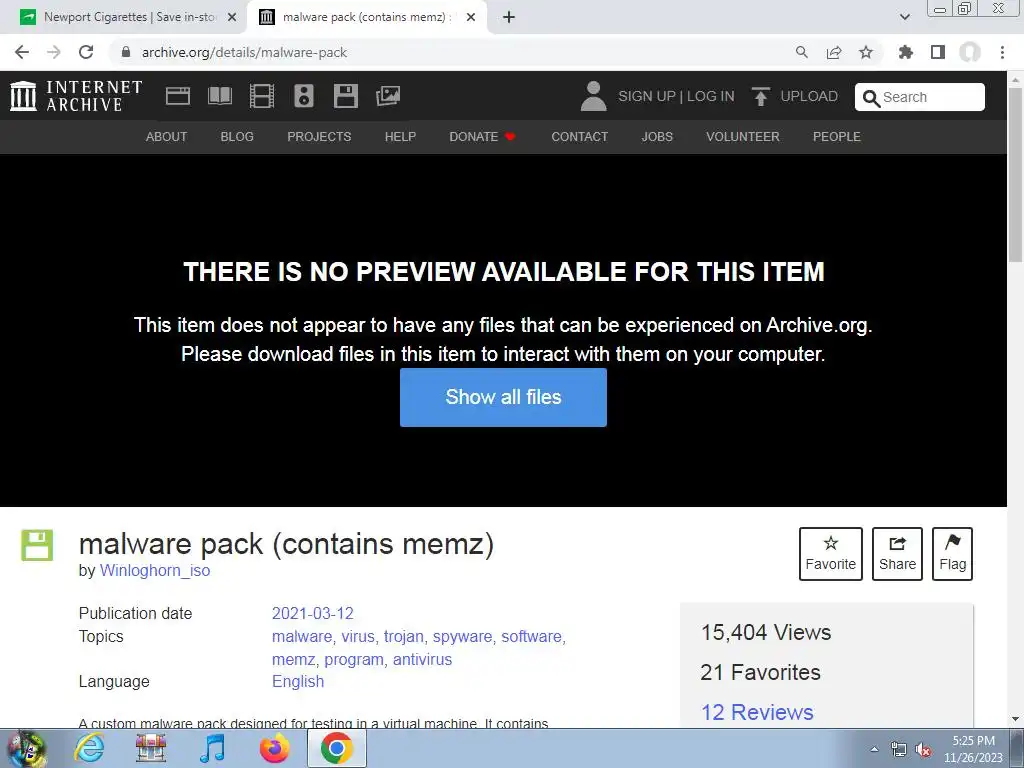
Task: Click the magnifier icon in Archive search box
Action: [871, 98]
